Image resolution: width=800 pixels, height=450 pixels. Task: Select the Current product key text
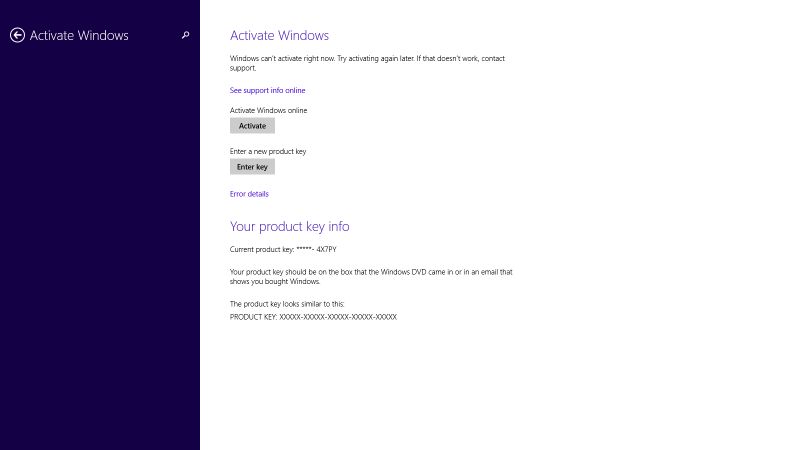click(x=283, y=249)
